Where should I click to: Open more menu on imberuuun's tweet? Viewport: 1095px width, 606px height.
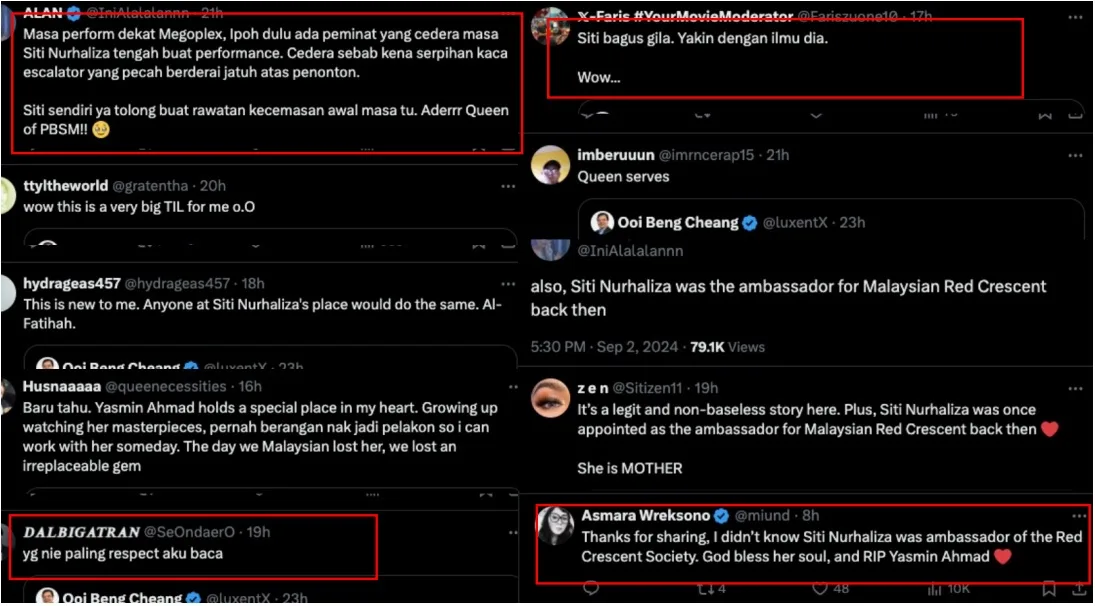[x=1075, y=156]
